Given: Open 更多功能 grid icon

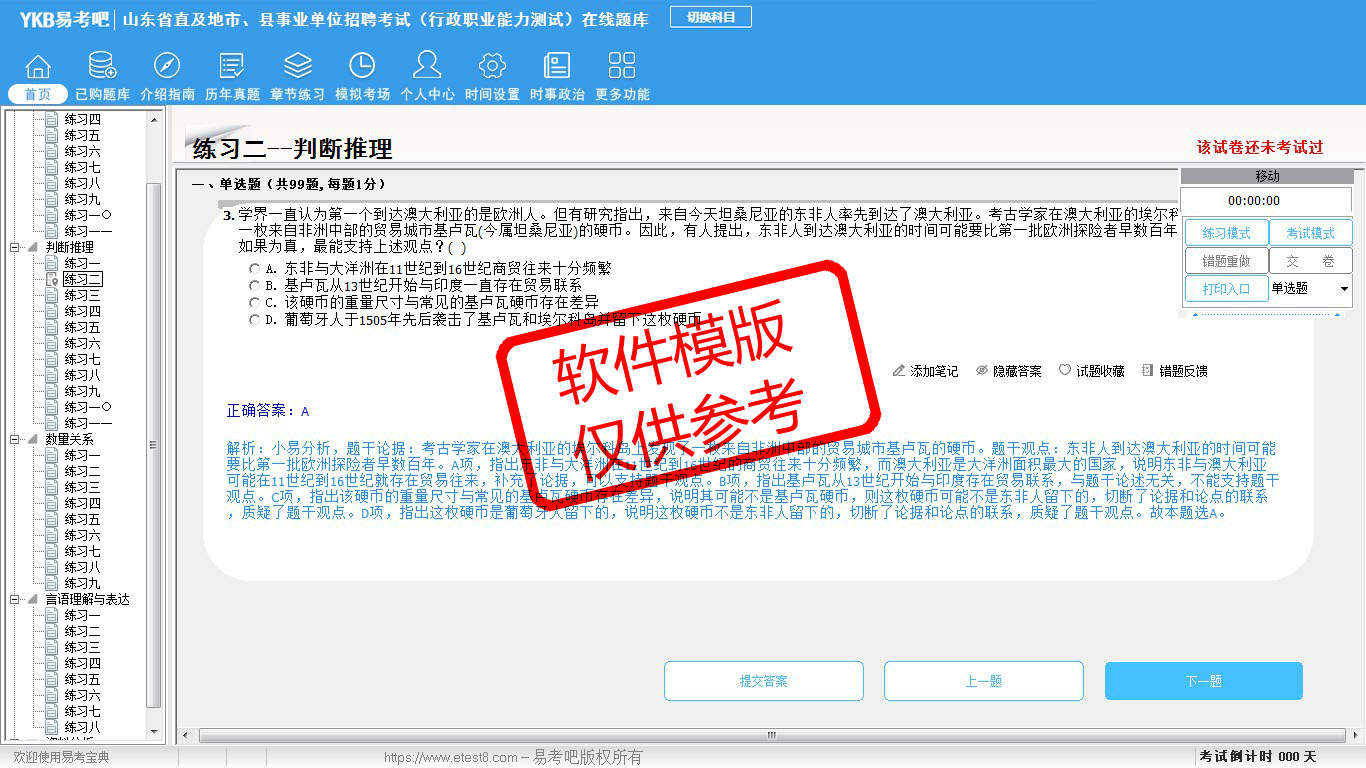Looking at the screenshot, I should click(x=622, y=67).
